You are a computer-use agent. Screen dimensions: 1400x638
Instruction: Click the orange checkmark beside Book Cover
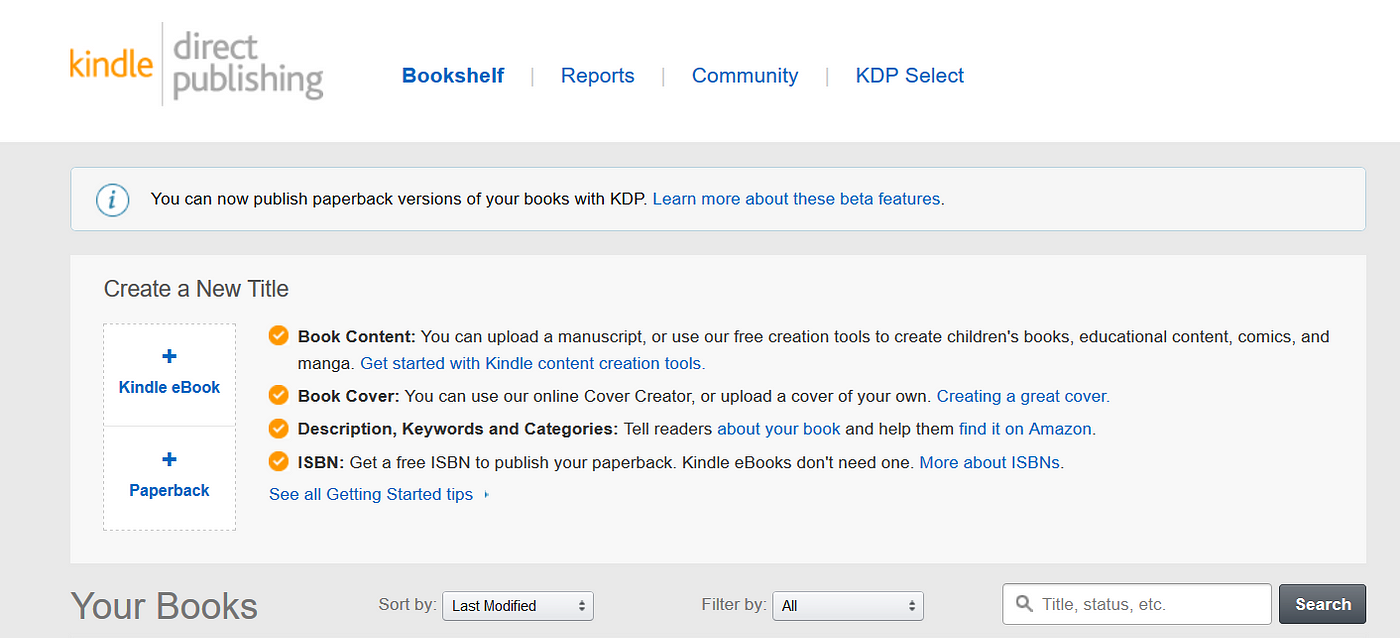point(279,395)
